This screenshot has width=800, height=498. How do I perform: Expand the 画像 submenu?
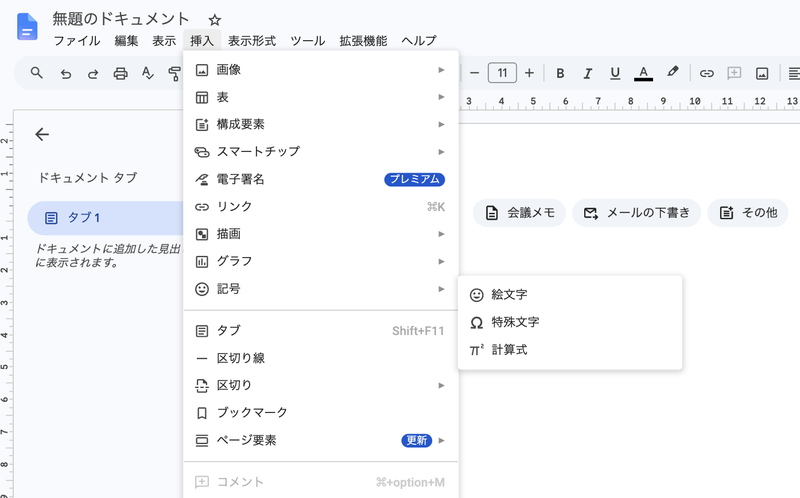321,69
